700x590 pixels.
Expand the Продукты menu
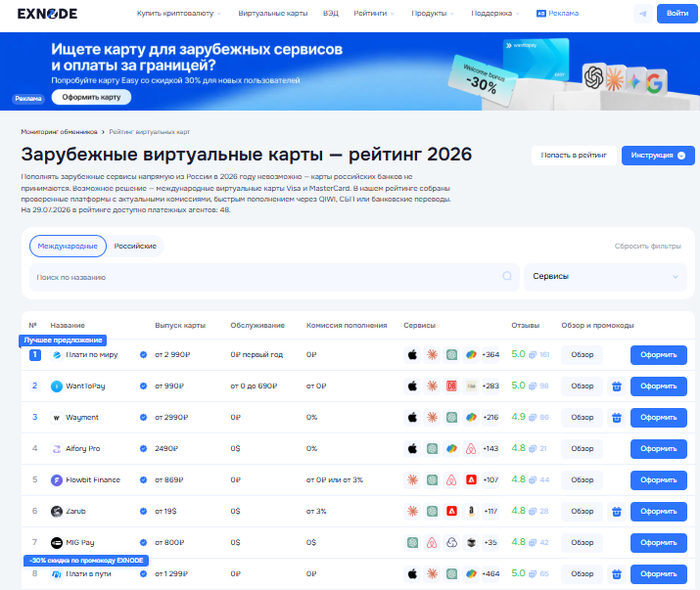[432, 13]
